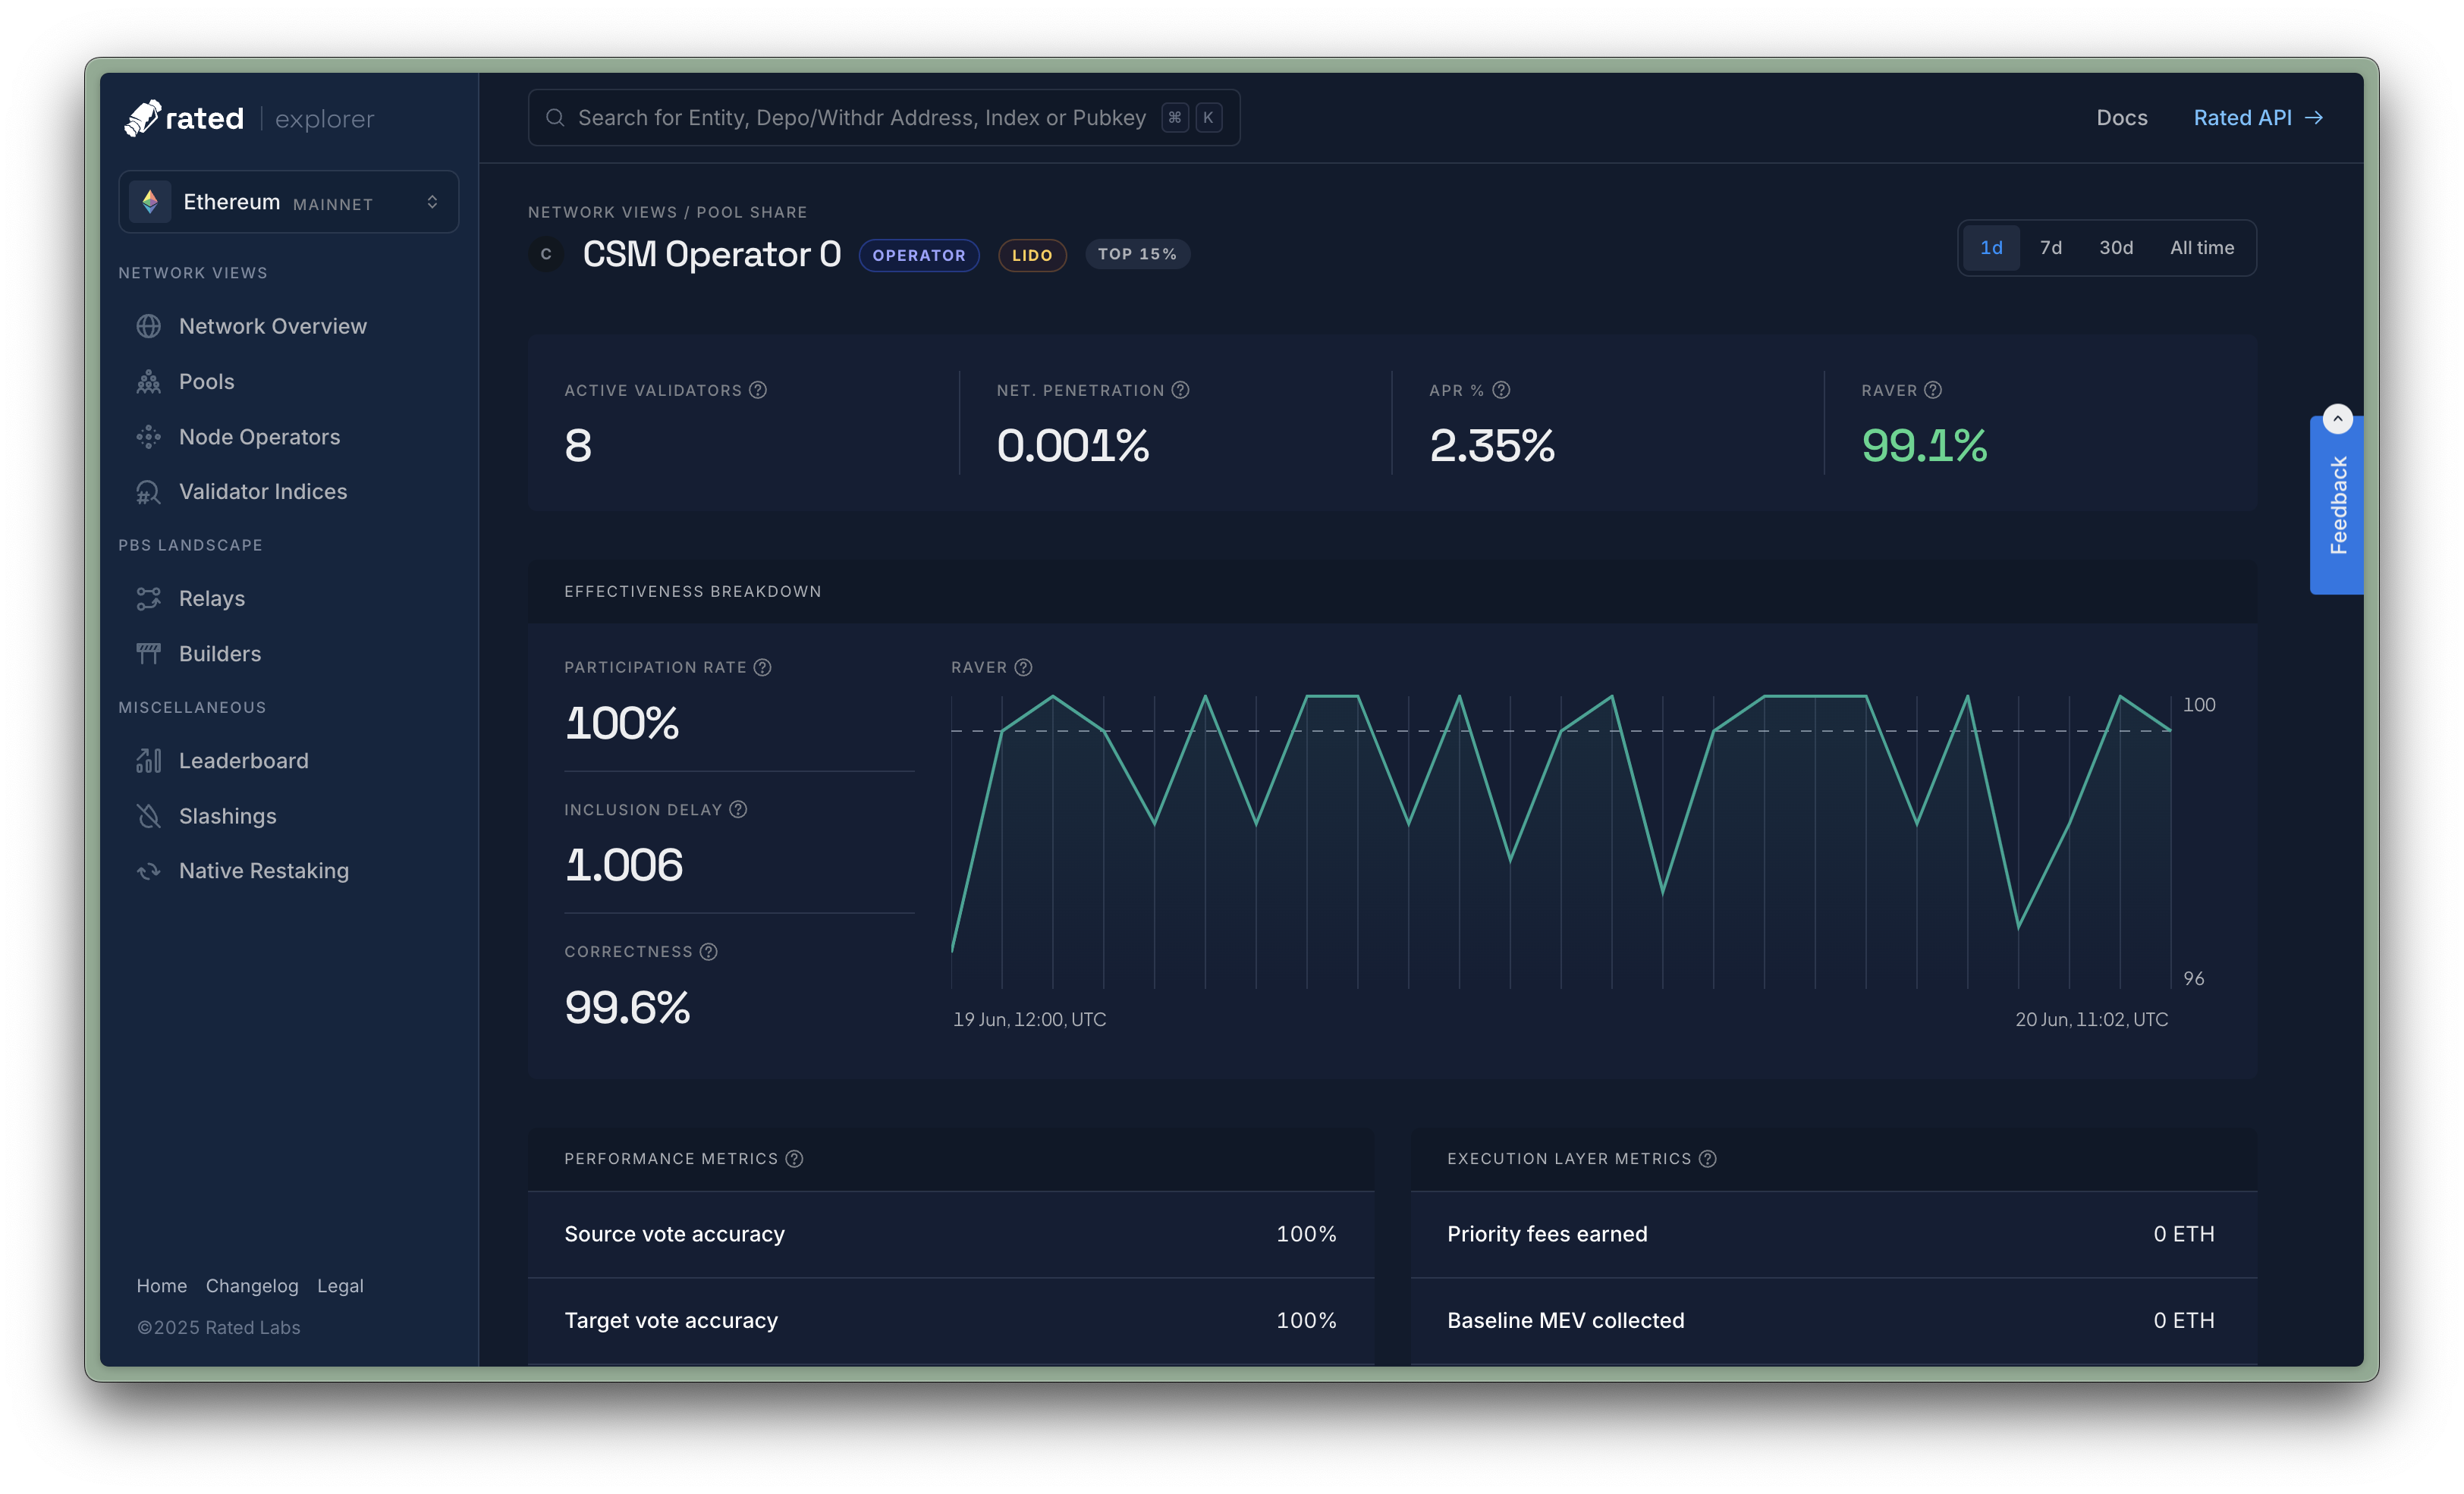Click the Relays sidebar icon

148,598
